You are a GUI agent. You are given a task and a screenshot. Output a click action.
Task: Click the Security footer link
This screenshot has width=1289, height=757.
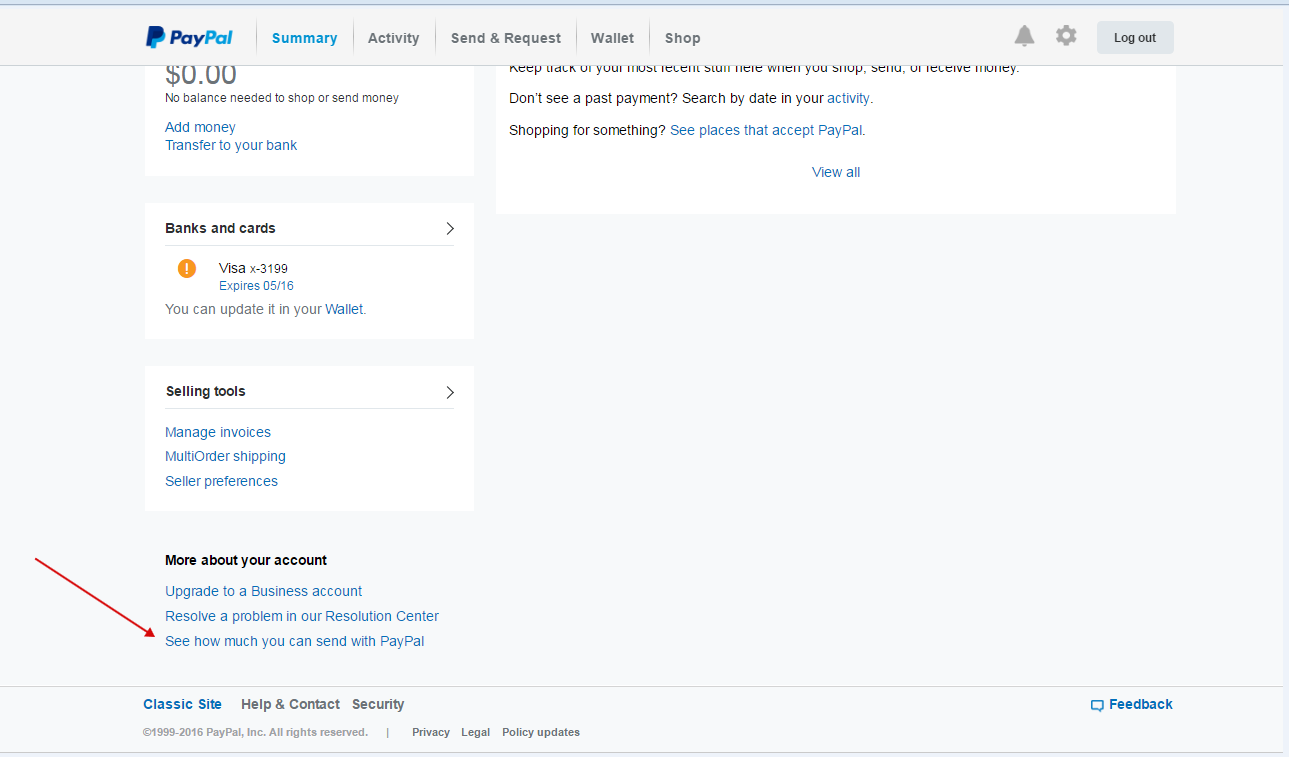pyautogui.click(x=378, y=704)
